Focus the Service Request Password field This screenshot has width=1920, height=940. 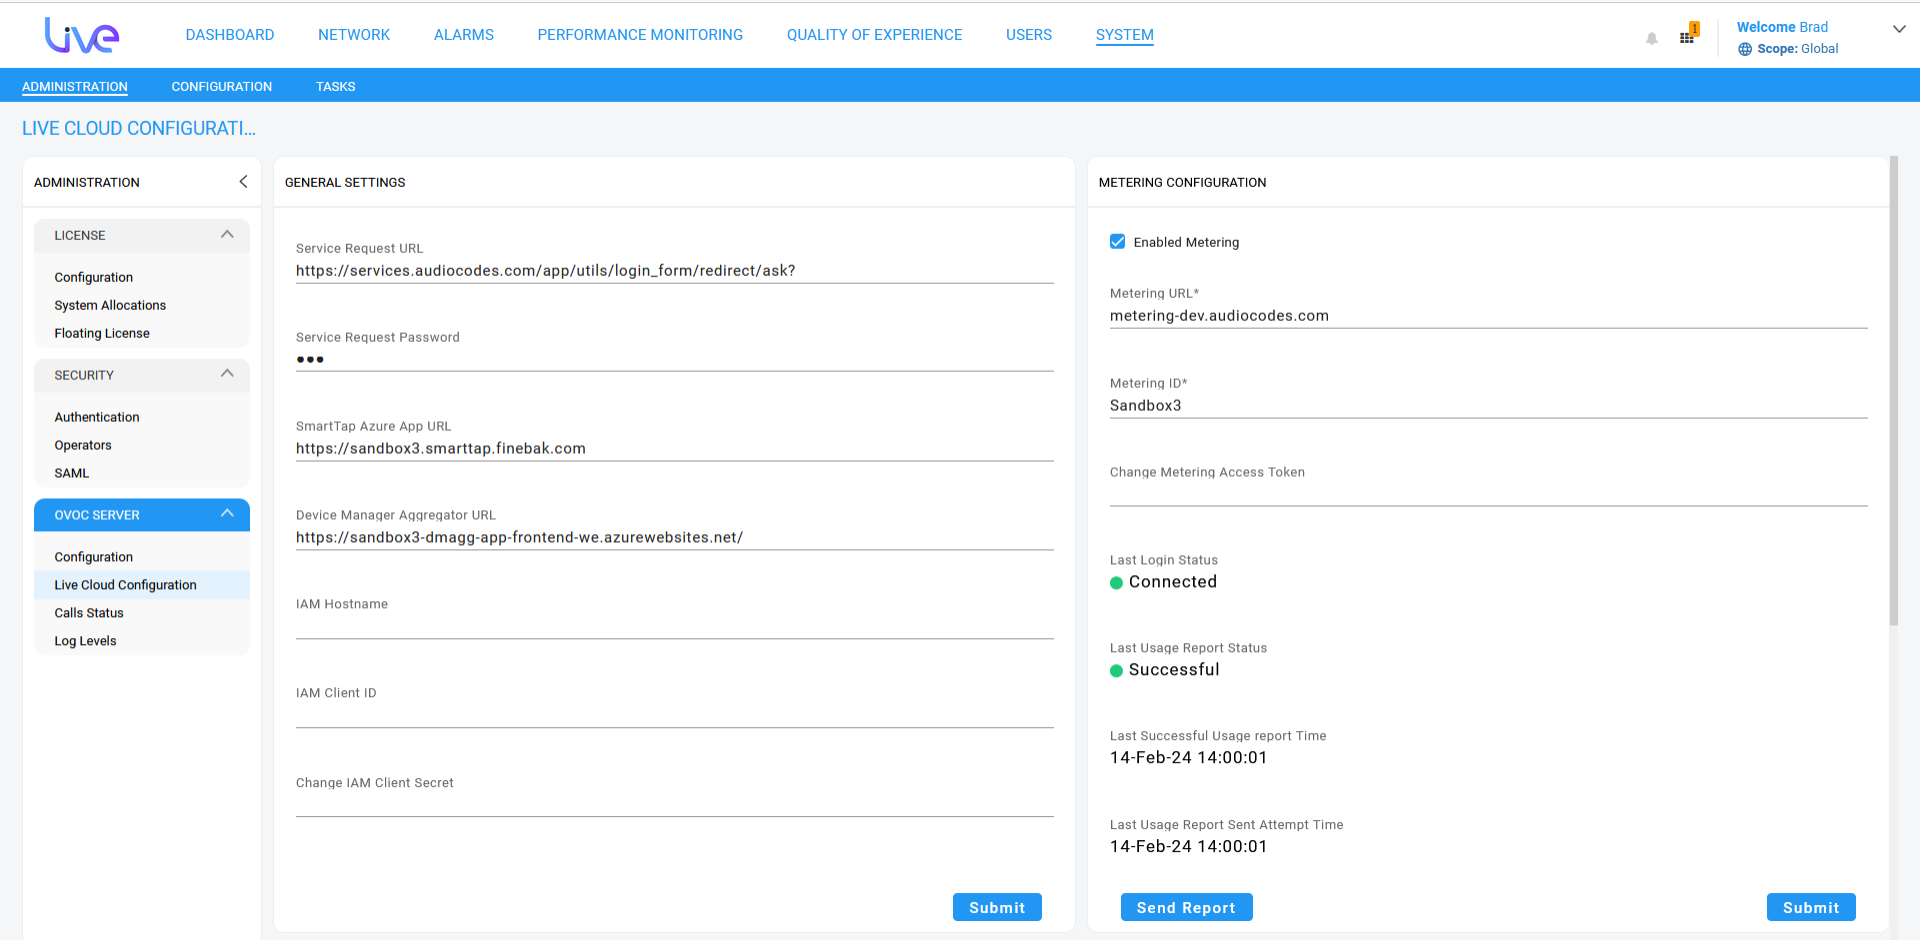click(x=675, y=360)
